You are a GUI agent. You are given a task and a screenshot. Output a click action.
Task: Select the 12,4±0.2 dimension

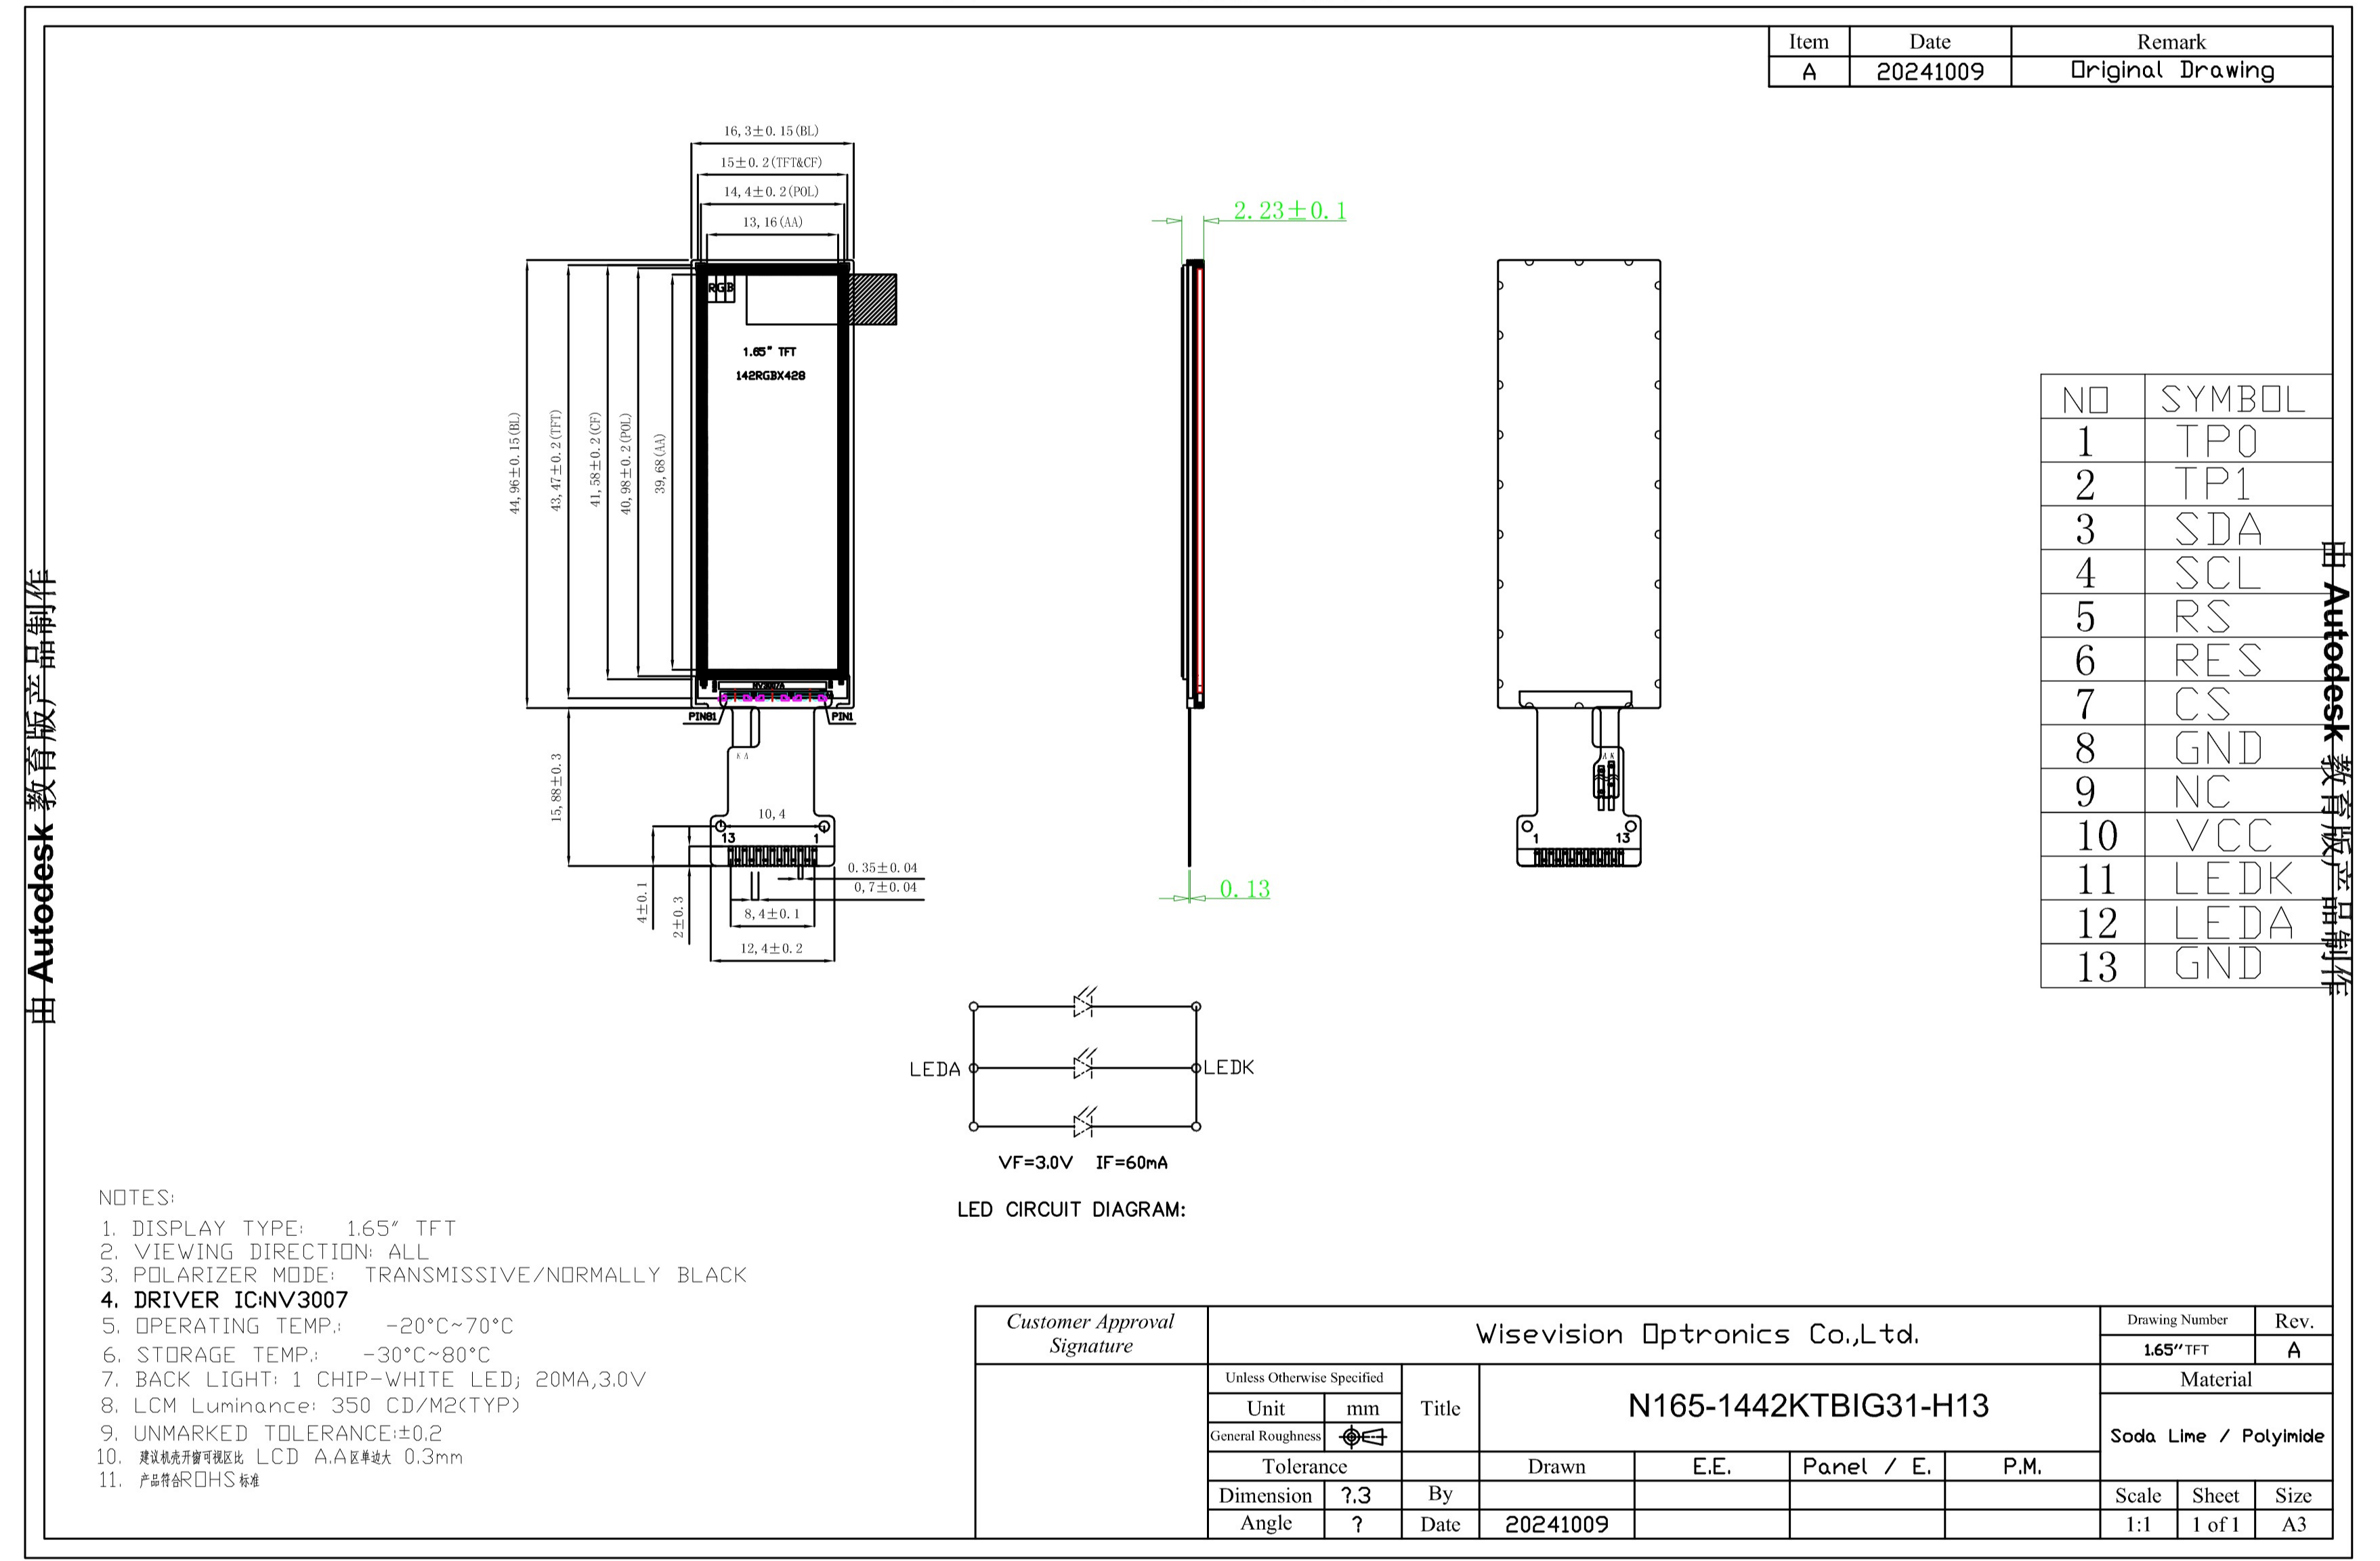pos(771,948)
